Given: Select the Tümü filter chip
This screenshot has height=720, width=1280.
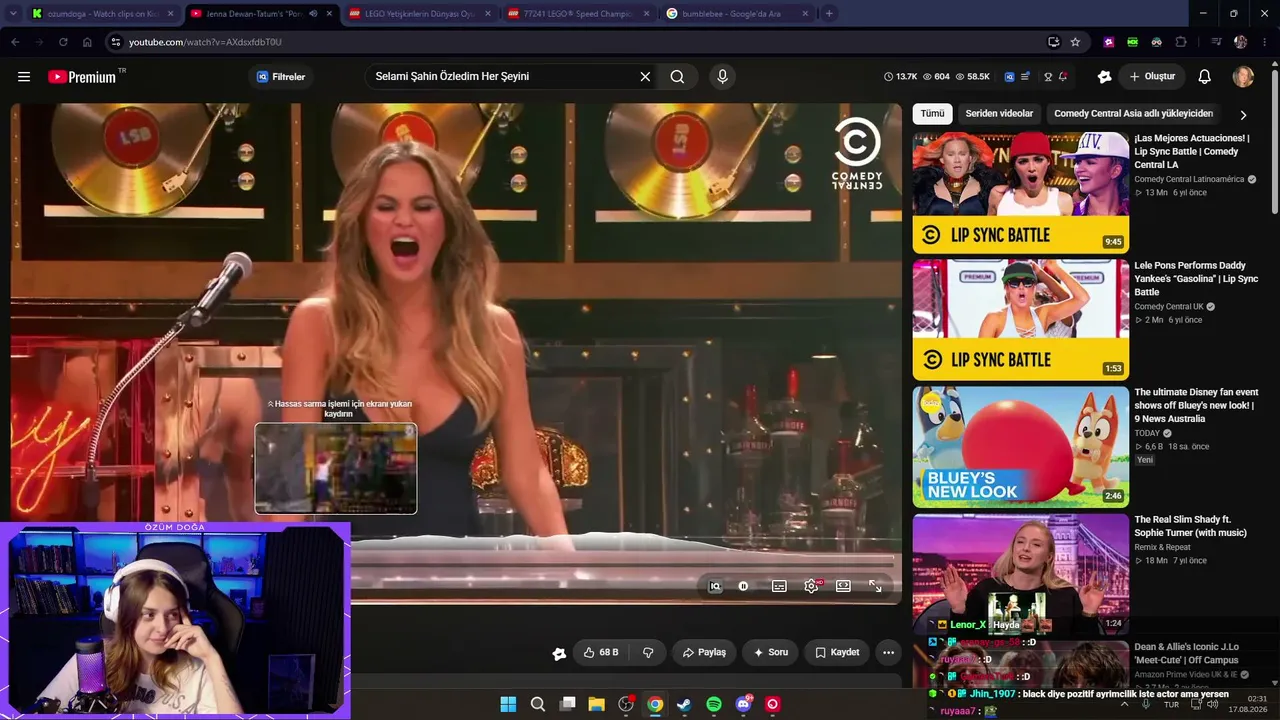Looking at the screenshot, I should [x=932, y=114].
